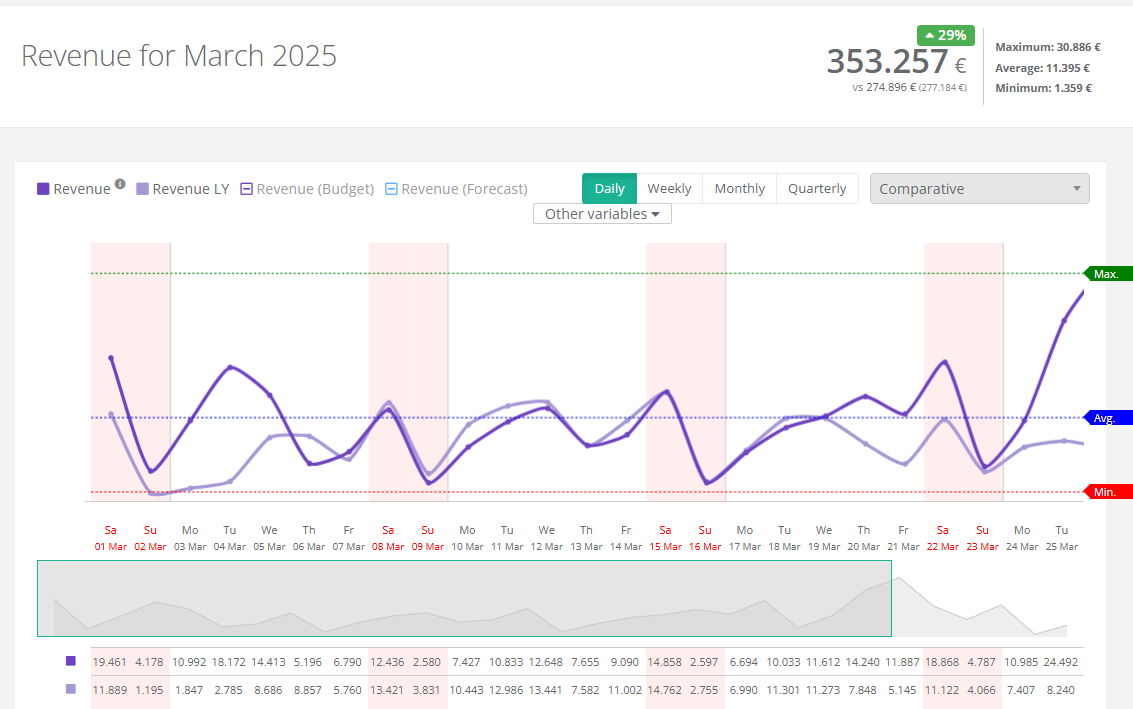The image size is (1133, 709).
Task: Click the Min. line marker
Action: [x=1108, y=492]
